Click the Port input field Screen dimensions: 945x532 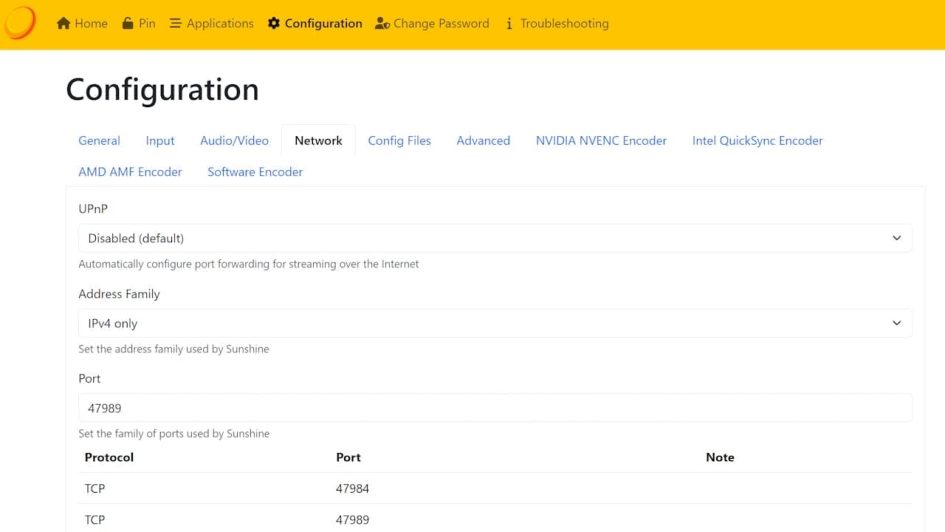[x=495, y=408]
